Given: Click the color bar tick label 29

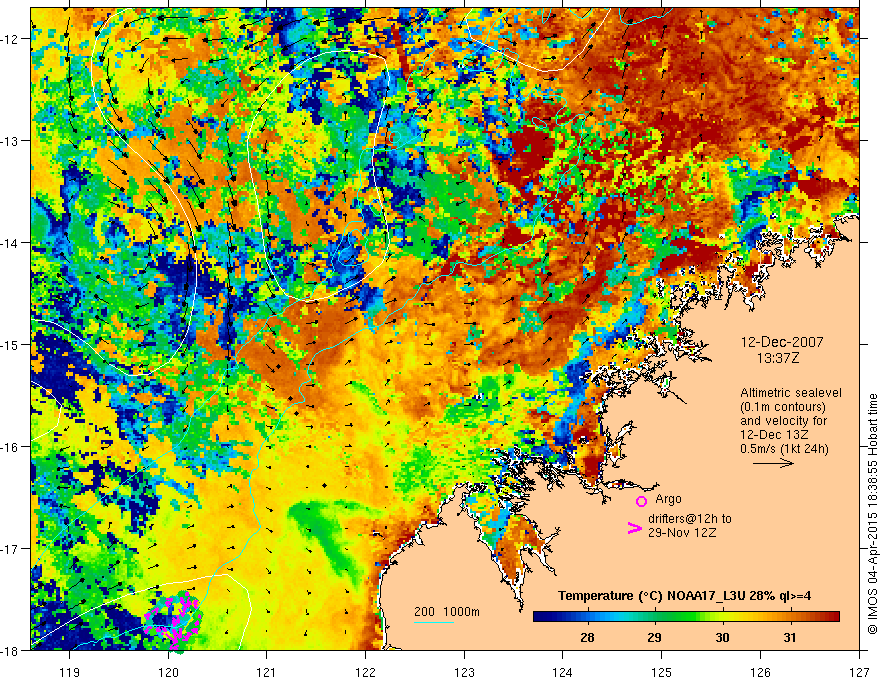Looking at the screenshot, I should point(654,637).
